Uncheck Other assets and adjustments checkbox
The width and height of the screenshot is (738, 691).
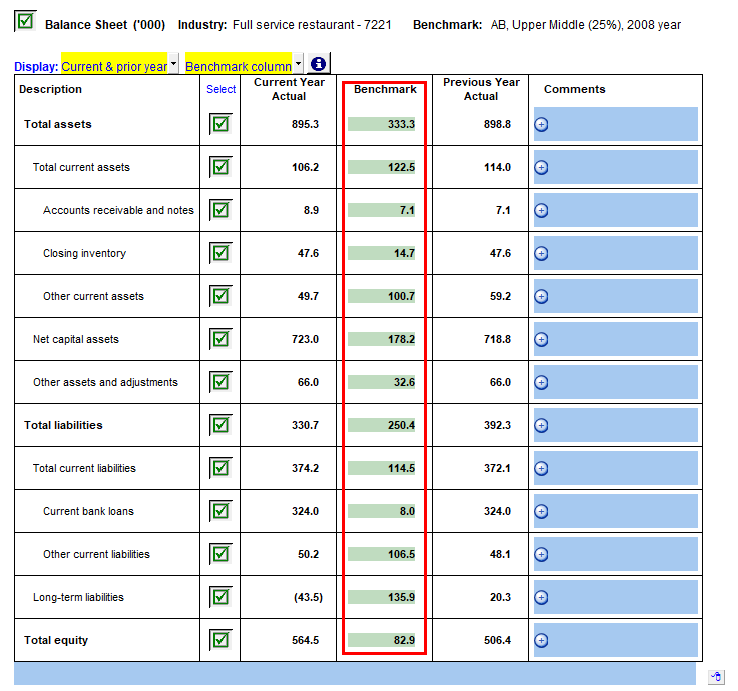click(x=221, y=382)
